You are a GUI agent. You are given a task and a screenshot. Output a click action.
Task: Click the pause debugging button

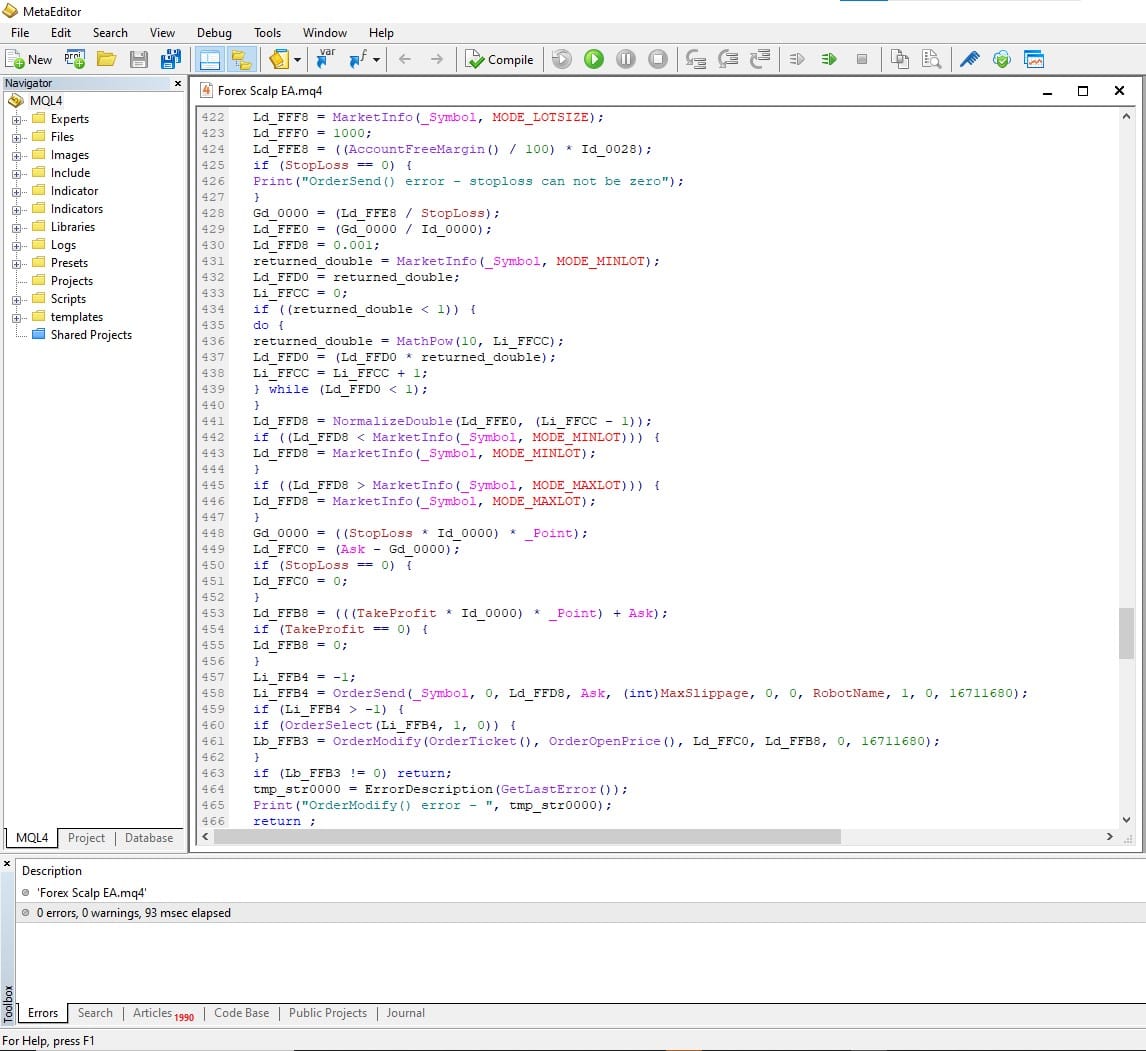626,59
